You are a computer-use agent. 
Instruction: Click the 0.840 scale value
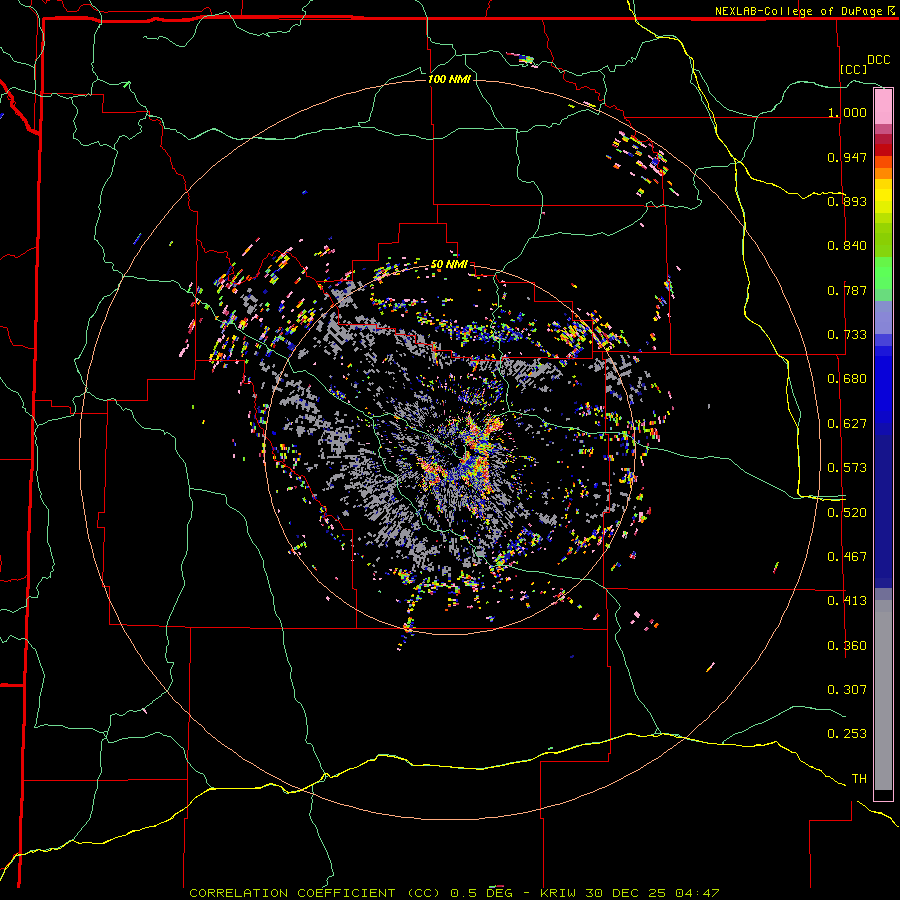coord(847,246)
